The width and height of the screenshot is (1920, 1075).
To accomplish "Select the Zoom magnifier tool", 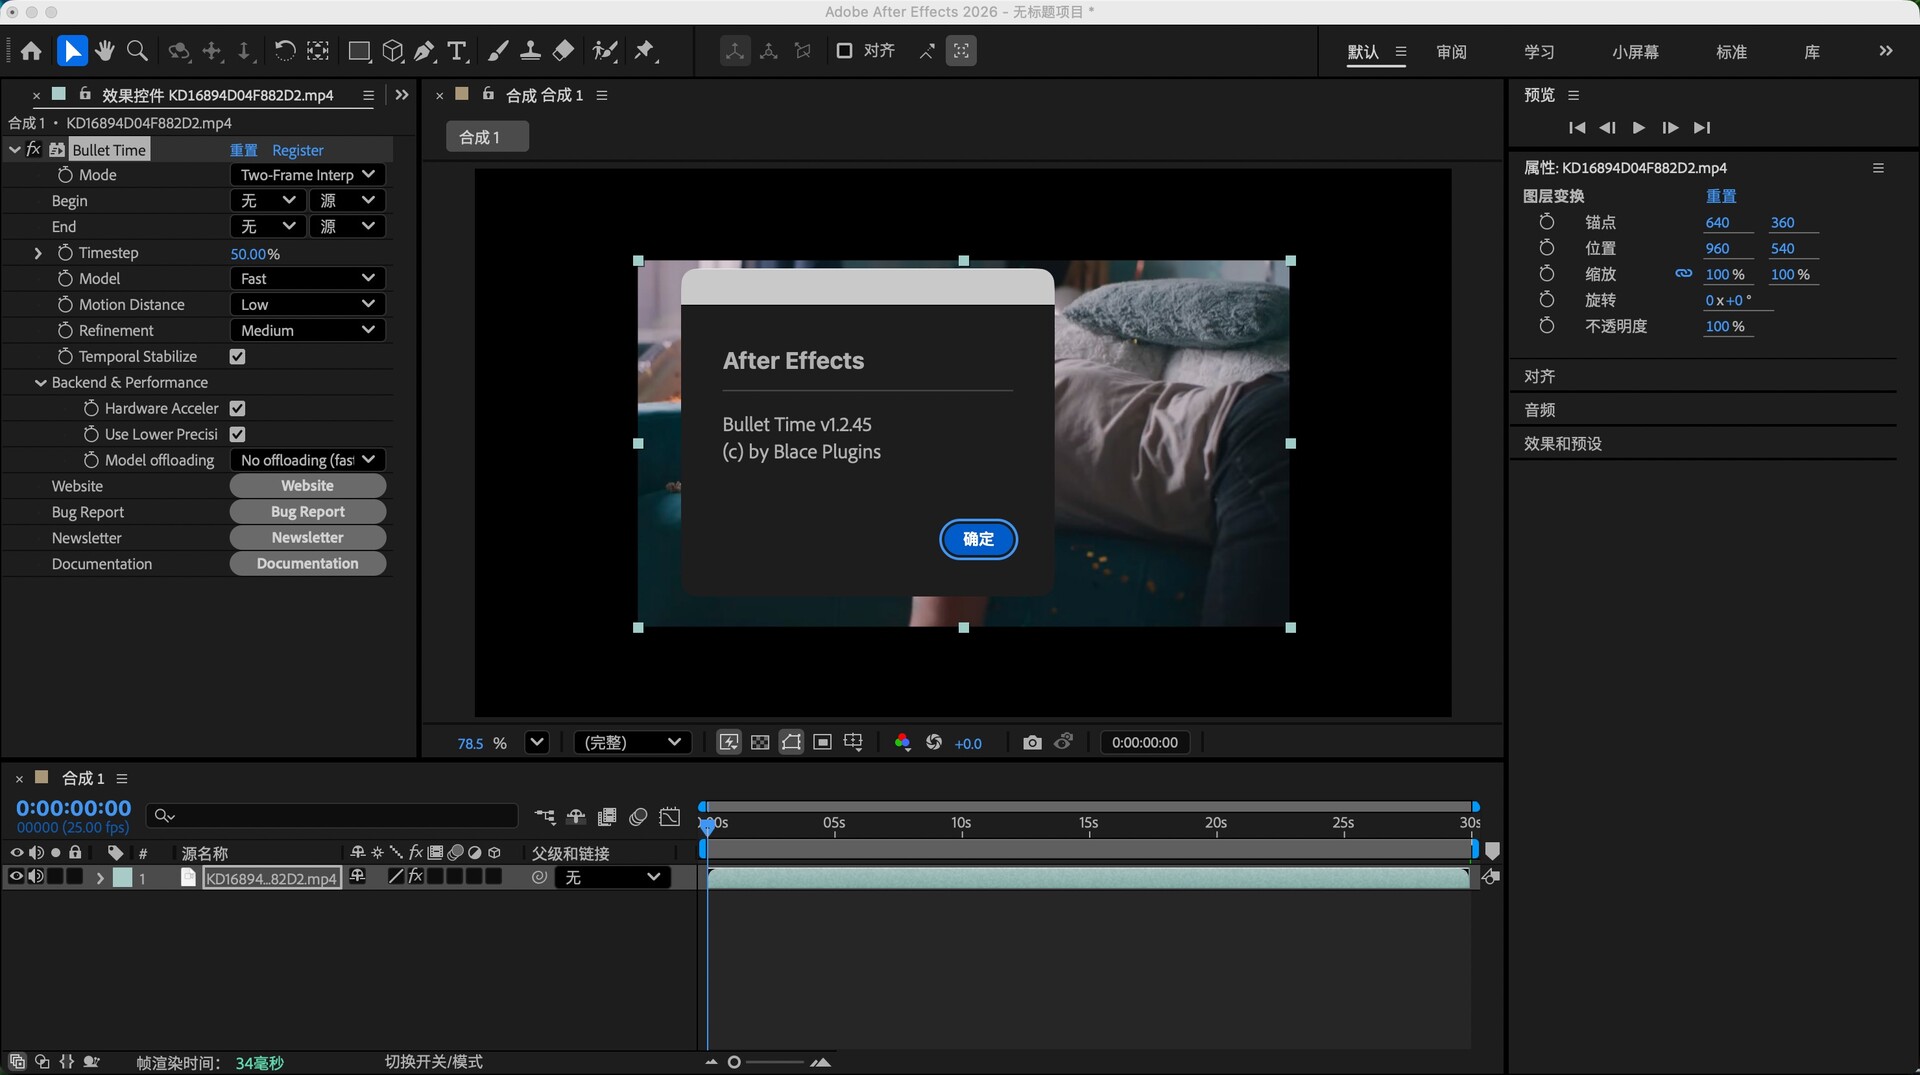I will pos(138,51).
